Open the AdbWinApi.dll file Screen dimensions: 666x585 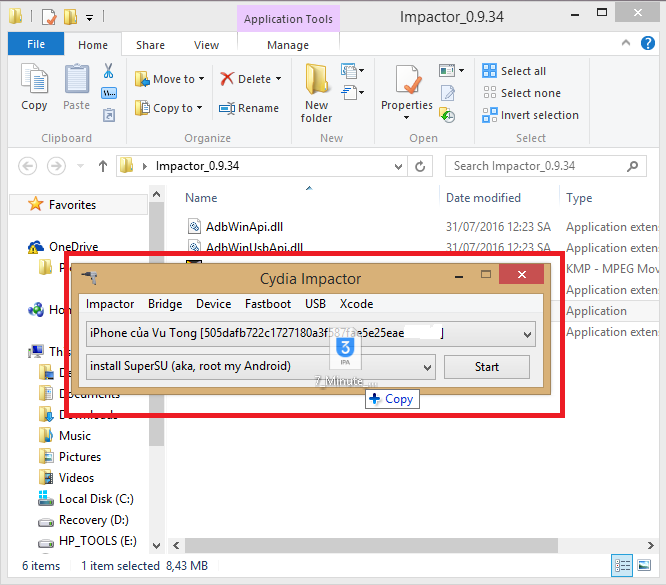tap(244, 227)
